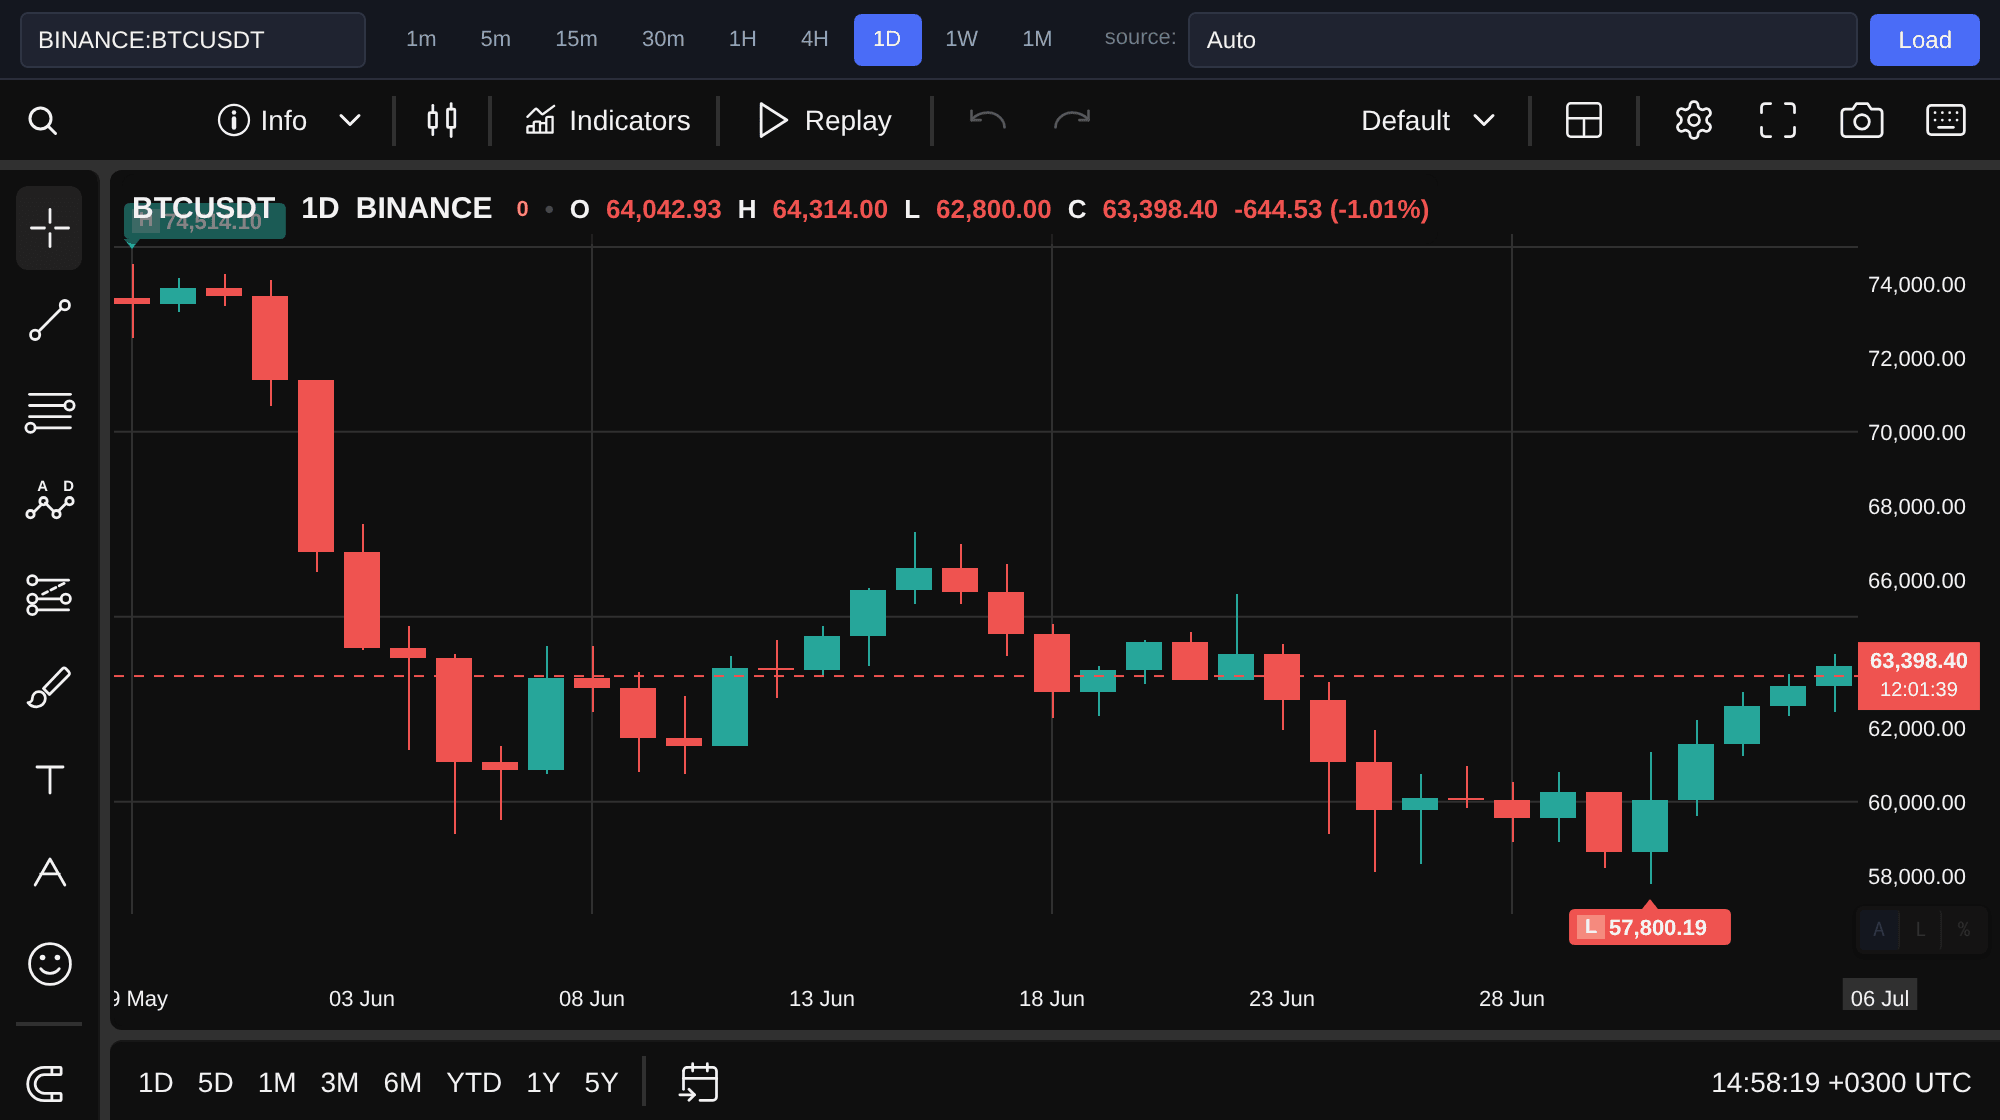Viewport: 2000px width, 1120px height.
Task: Start bar Replay mode
Action: click(x=824, y=121)
